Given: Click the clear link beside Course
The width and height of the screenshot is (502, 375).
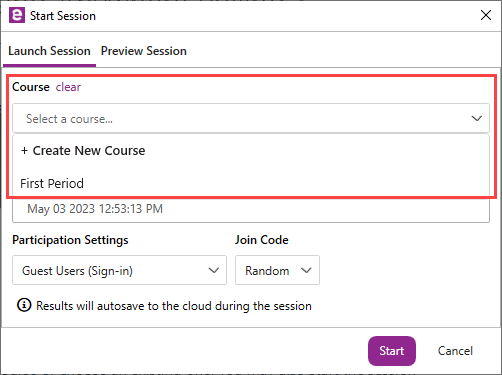Looking at the screenshot, I should point(68,87).
